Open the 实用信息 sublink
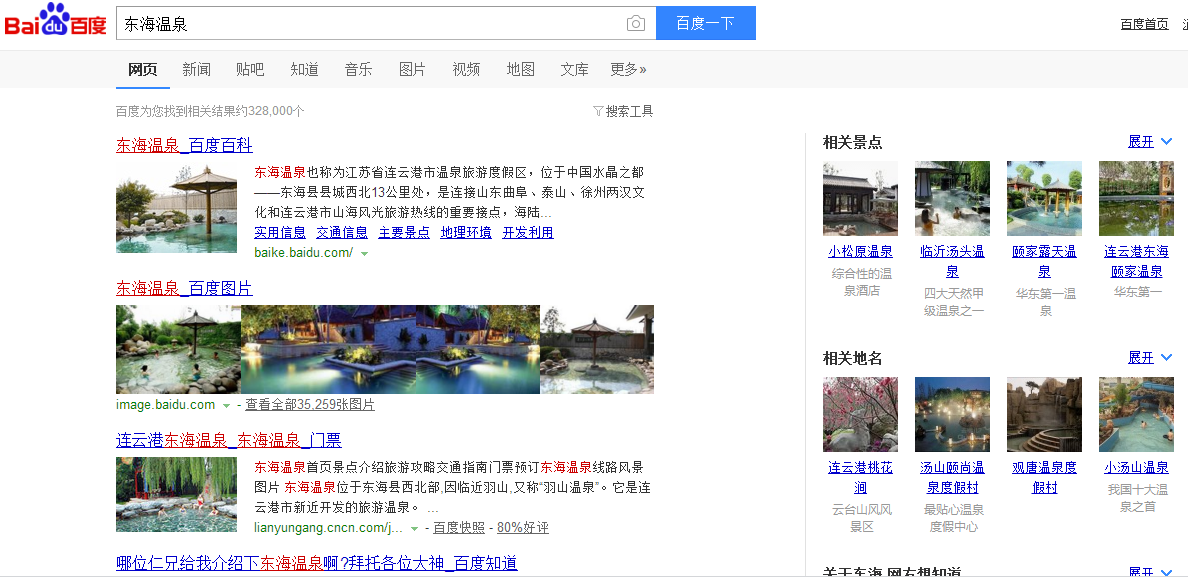This screenshot has width=1188, height=577. 280,232
